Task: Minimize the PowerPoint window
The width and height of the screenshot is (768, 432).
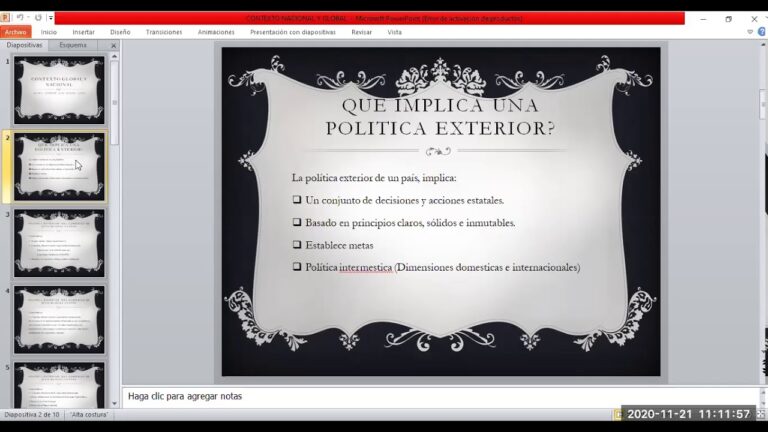Action: tap(703, 19)
